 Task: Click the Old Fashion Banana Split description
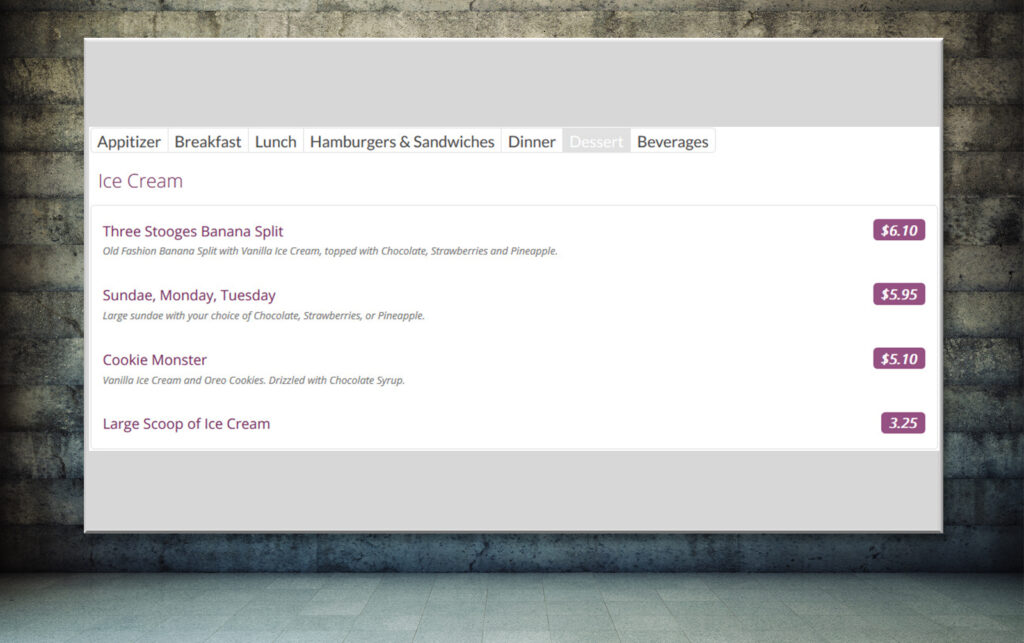[x=330, y=251]
